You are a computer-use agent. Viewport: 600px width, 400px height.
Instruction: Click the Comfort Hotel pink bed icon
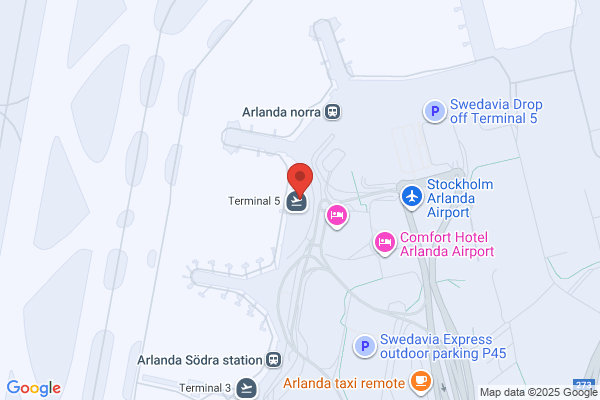(x=385, y=243)
